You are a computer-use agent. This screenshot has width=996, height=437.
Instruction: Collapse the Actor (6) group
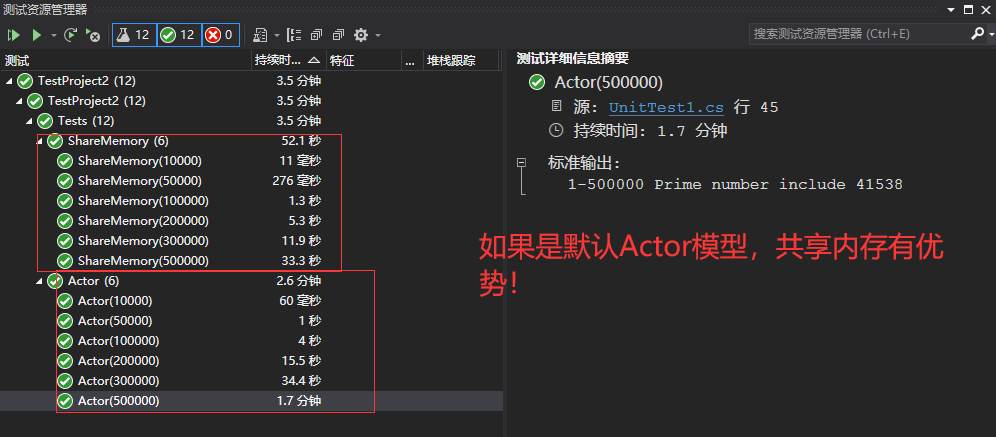39,281
